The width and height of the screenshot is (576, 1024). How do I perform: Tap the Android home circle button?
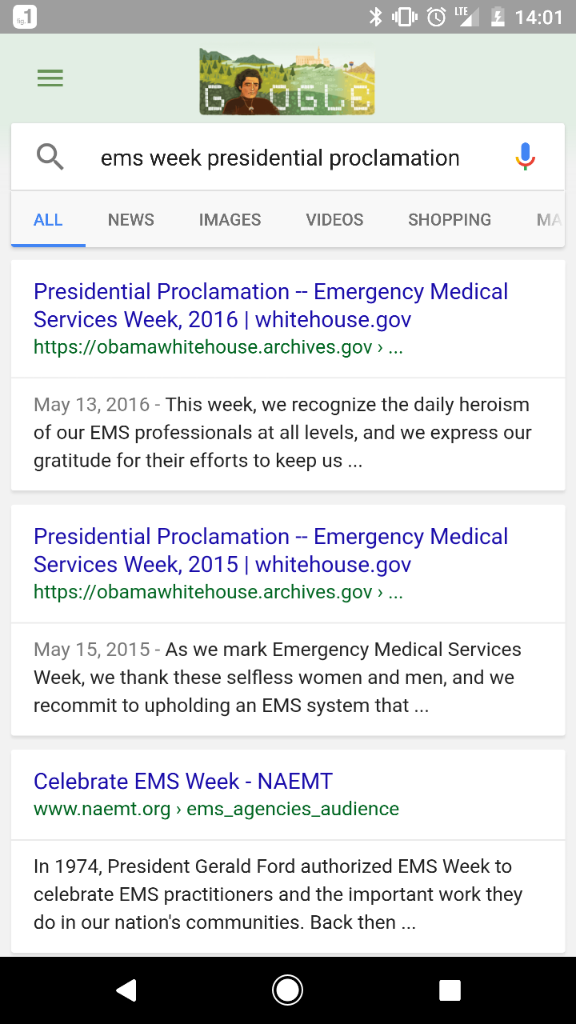(x=287, y=990)
